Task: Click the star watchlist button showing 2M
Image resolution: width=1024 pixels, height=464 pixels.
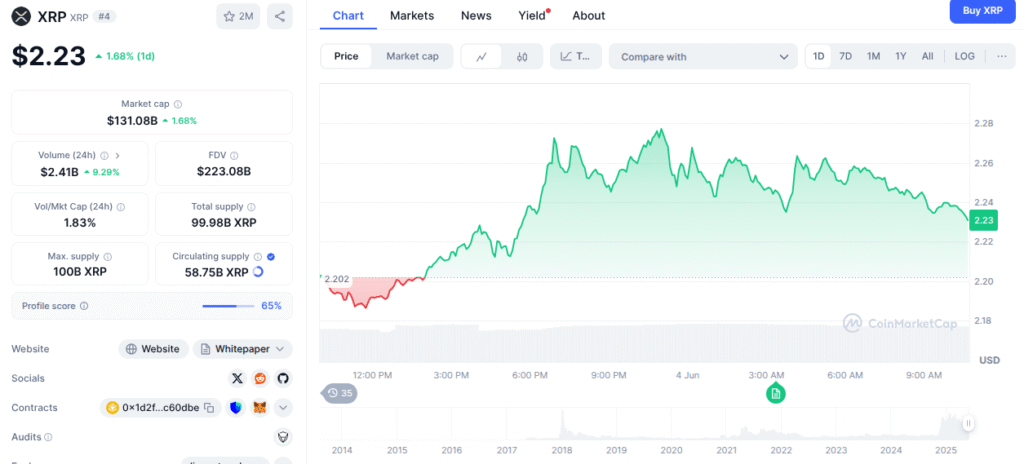Action: [x=238, y=16]
